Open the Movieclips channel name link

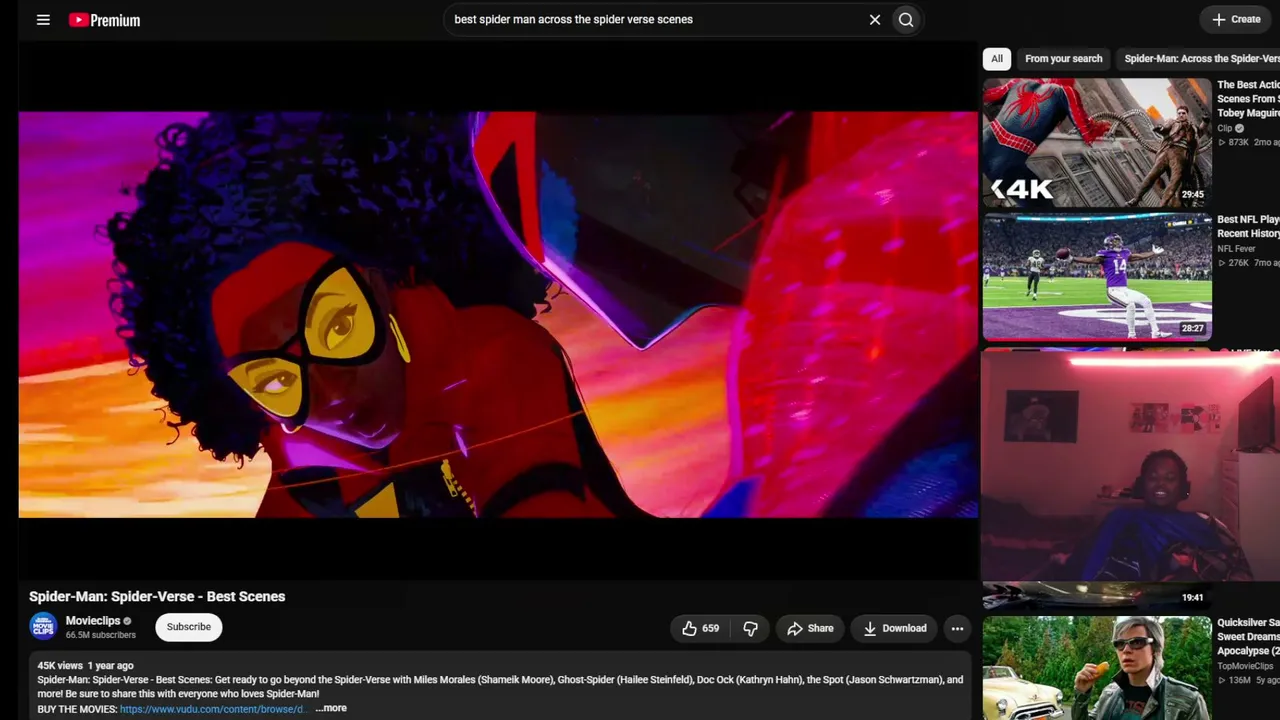[x=93, y=621]
